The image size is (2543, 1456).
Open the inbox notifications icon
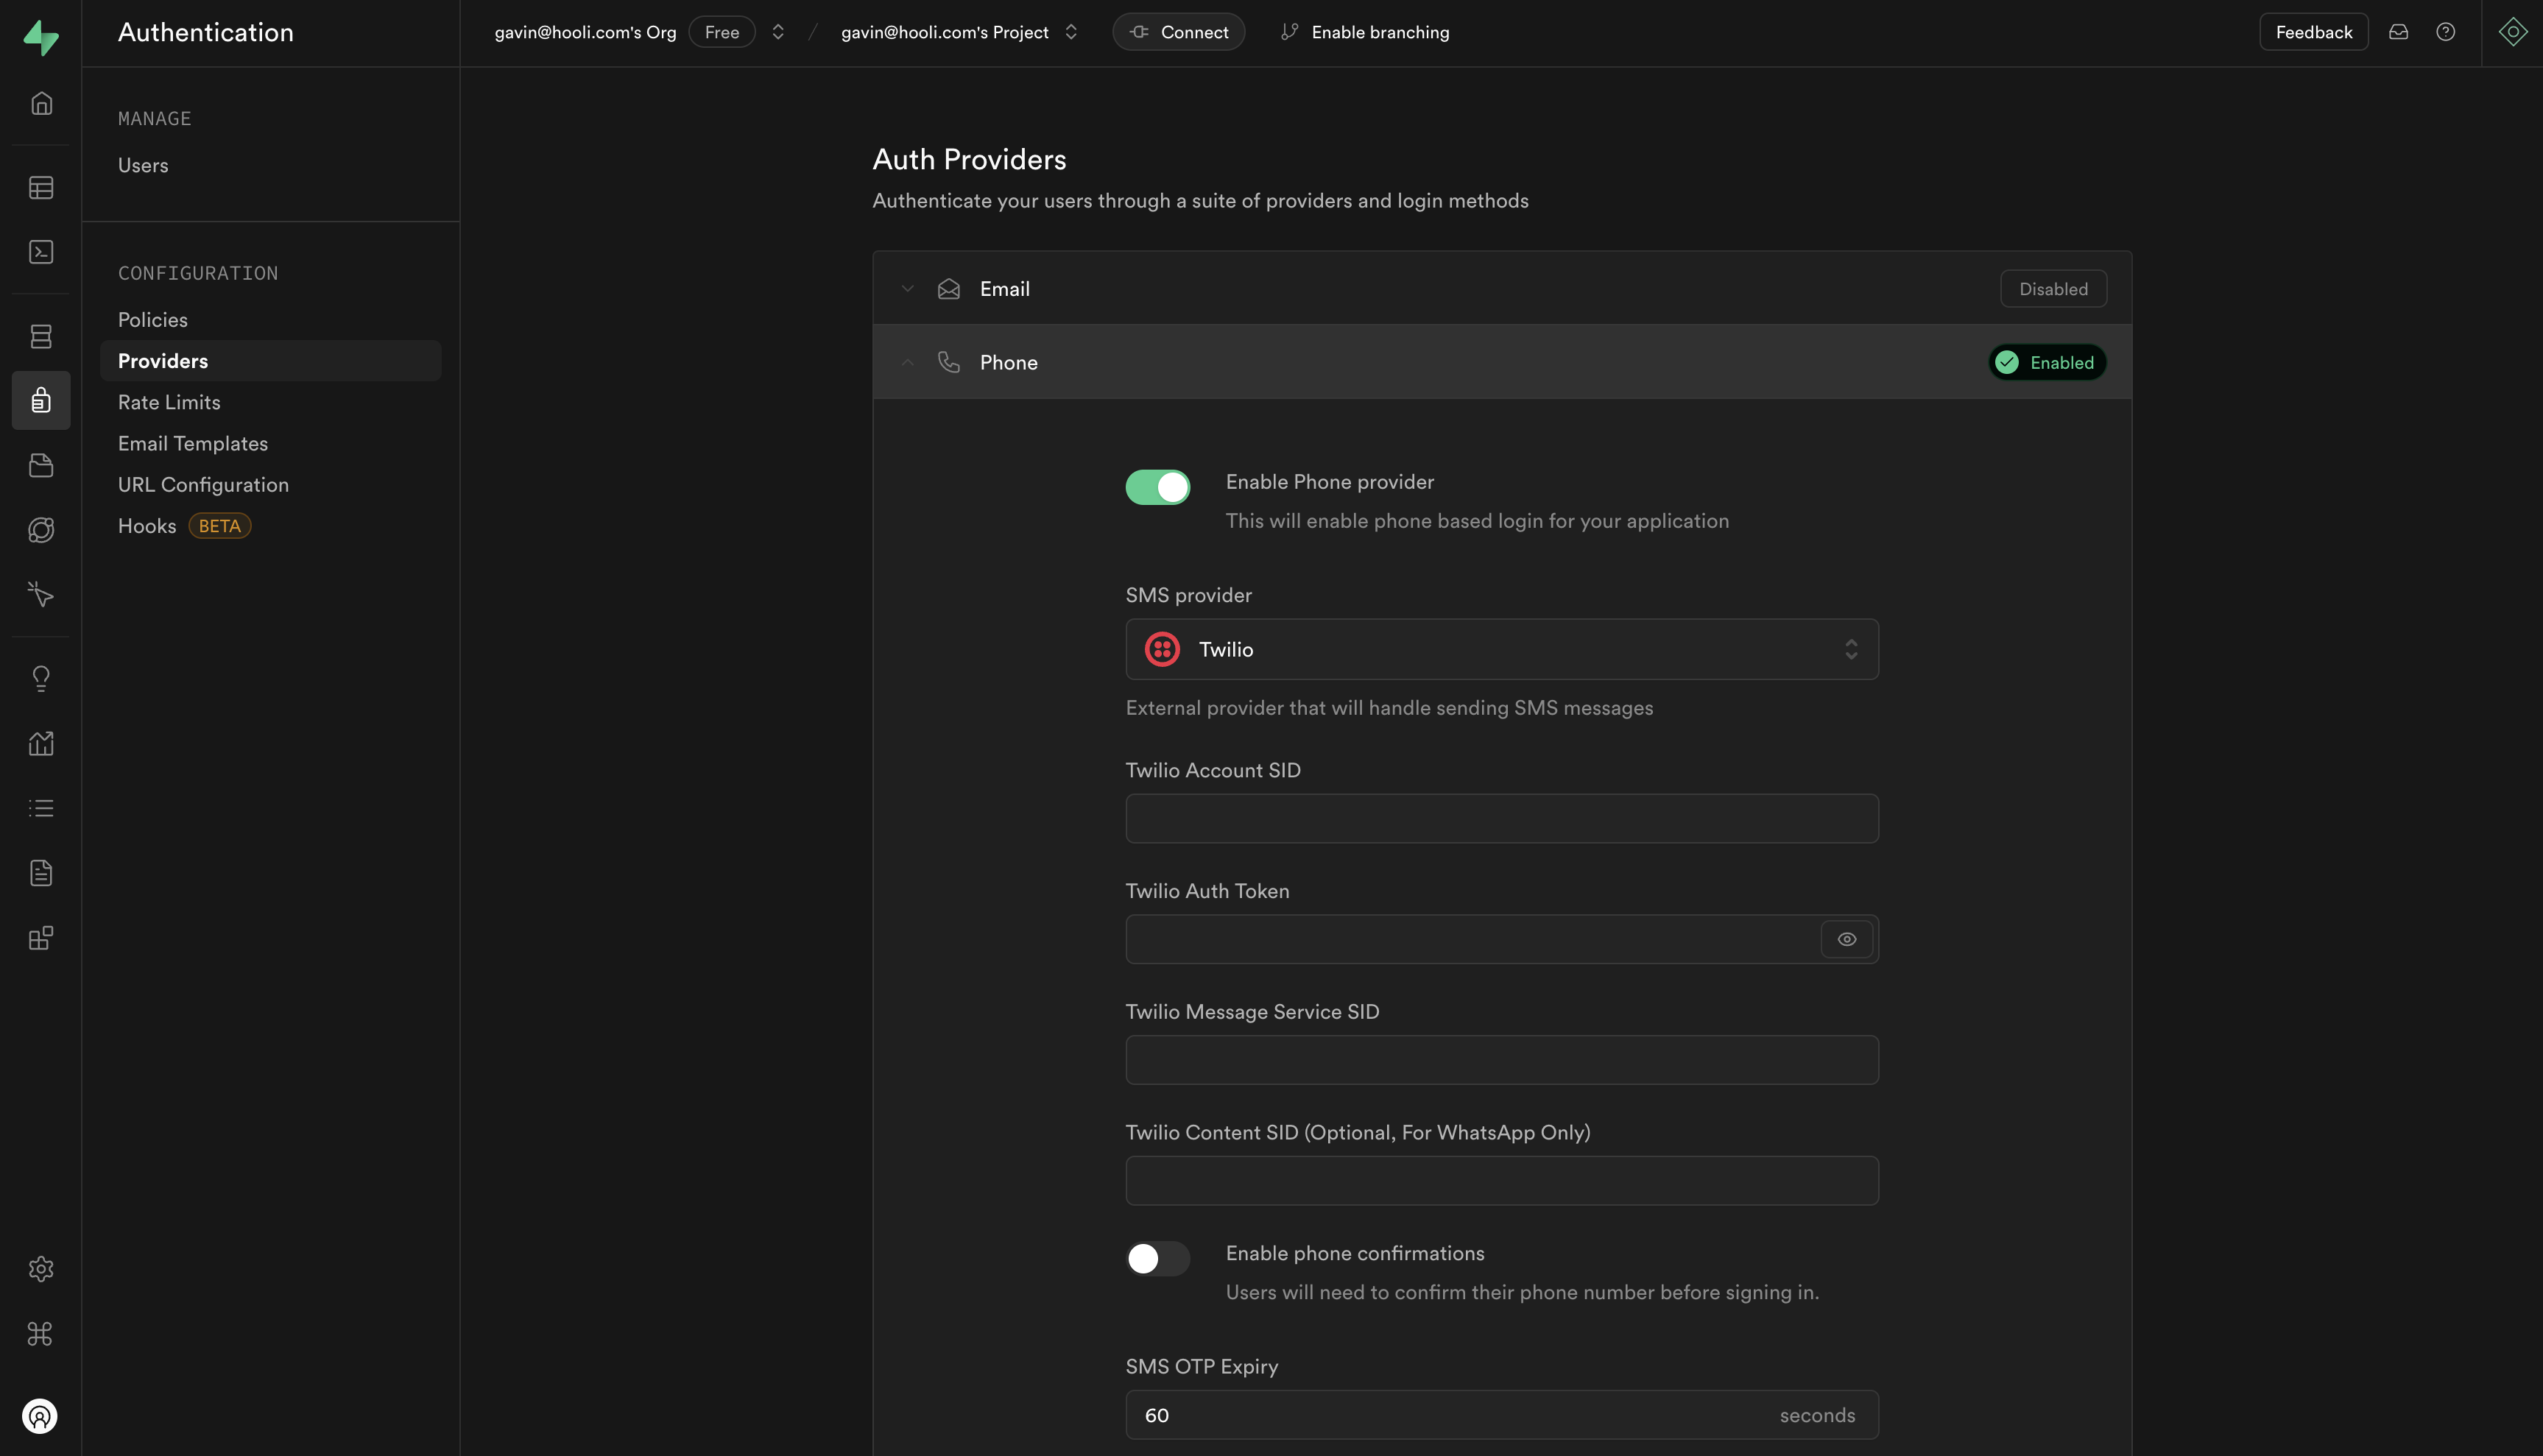coord(2398,32)
